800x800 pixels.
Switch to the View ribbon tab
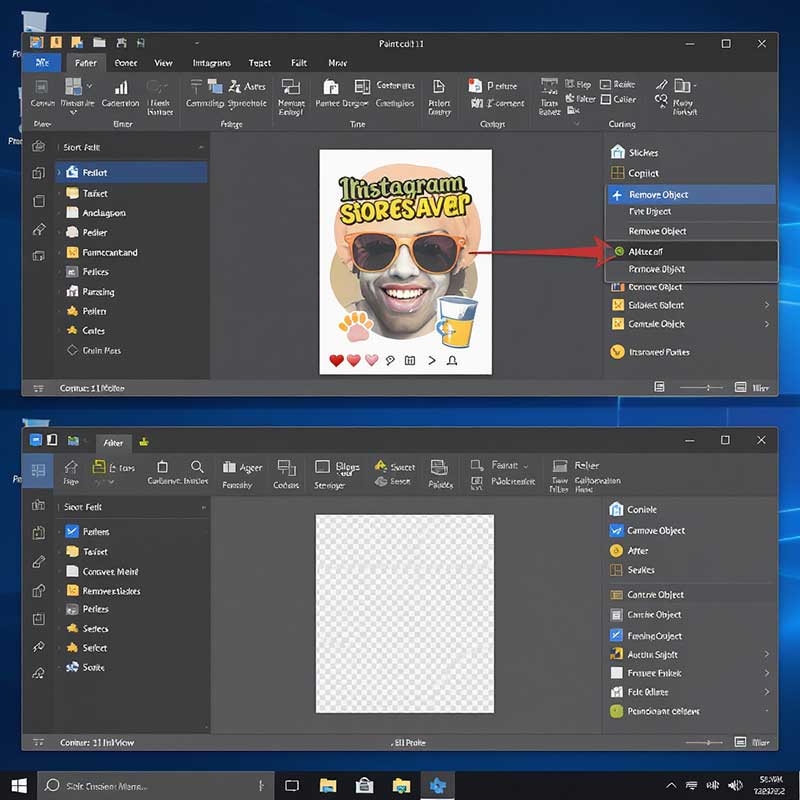pyautogui.click(x=163, y=62)
